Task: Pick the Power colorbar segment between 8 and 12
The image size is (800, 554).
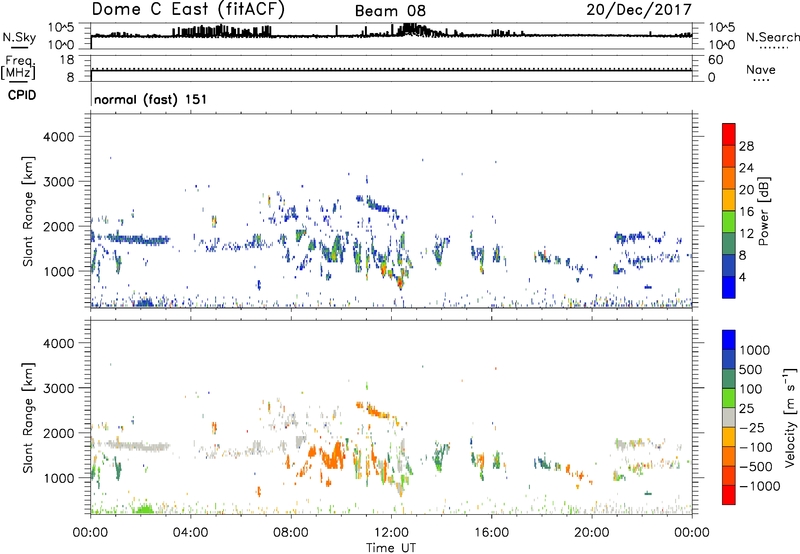Action: pos(729,243)
